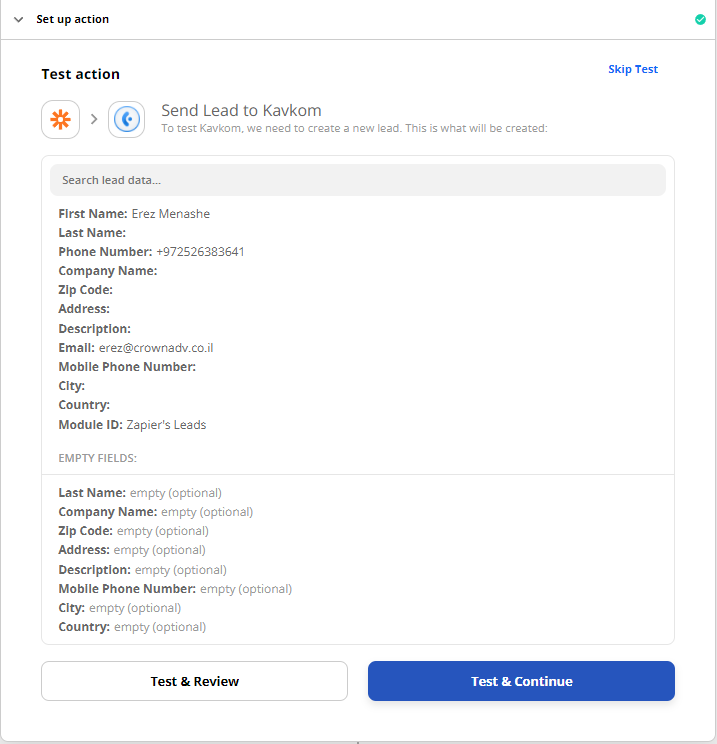
Task: Click the EMPTY FIELDS section label
Action: [x=98, y=458]
